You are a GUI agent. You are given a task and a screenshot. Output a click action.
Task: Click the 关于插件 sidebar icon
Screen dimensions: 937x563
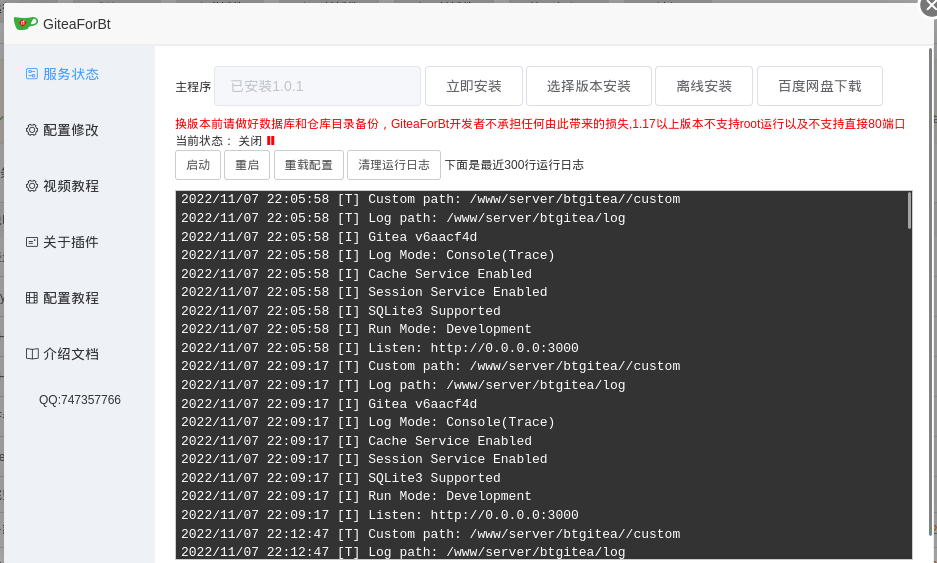(32, 242)
